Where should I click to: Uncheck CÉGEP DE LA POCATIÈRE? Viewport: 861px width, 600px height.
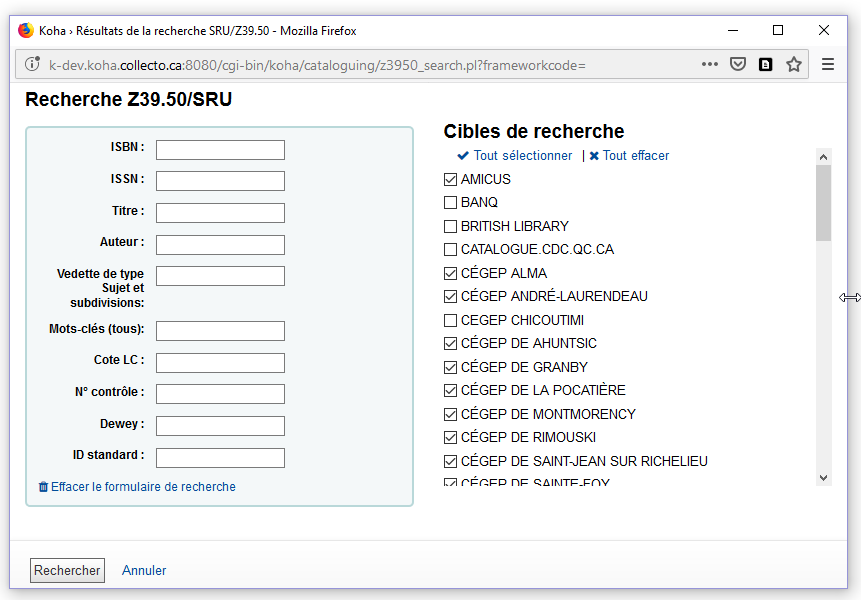450,390
